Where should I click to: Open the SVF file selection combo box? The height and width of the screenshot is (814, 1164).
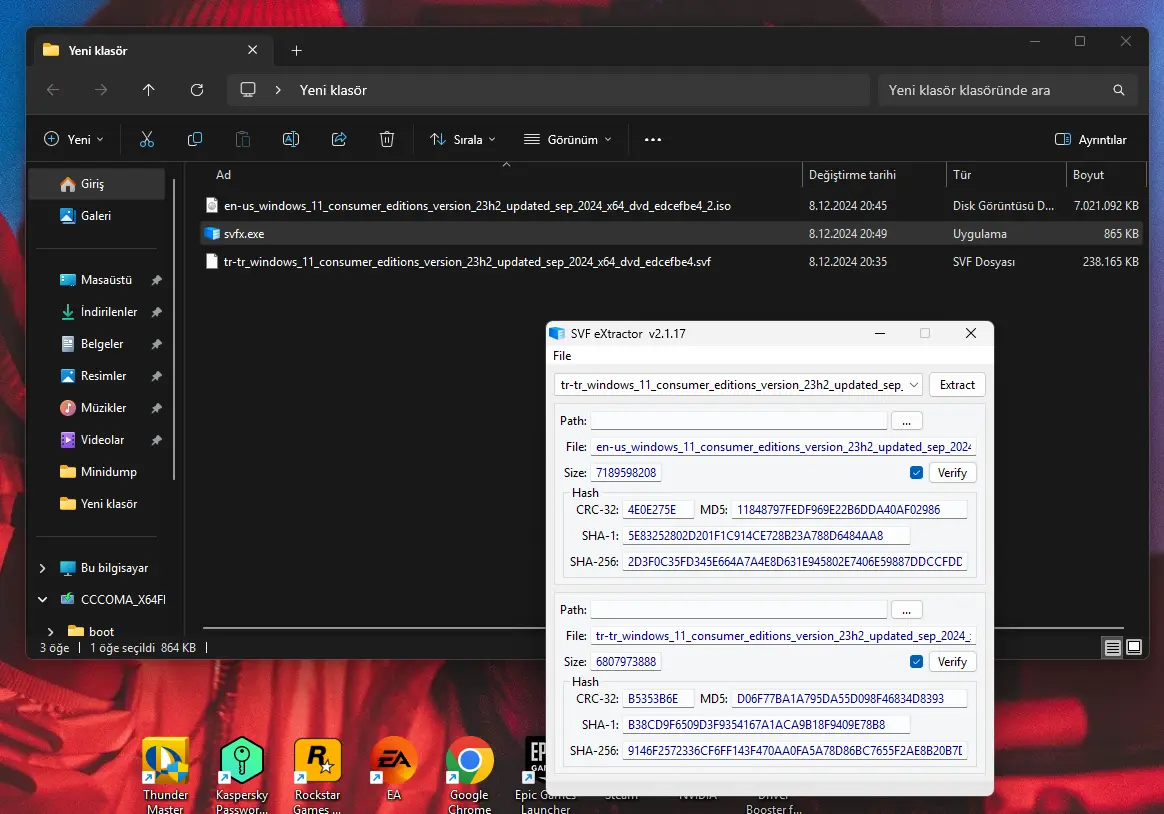738,384
